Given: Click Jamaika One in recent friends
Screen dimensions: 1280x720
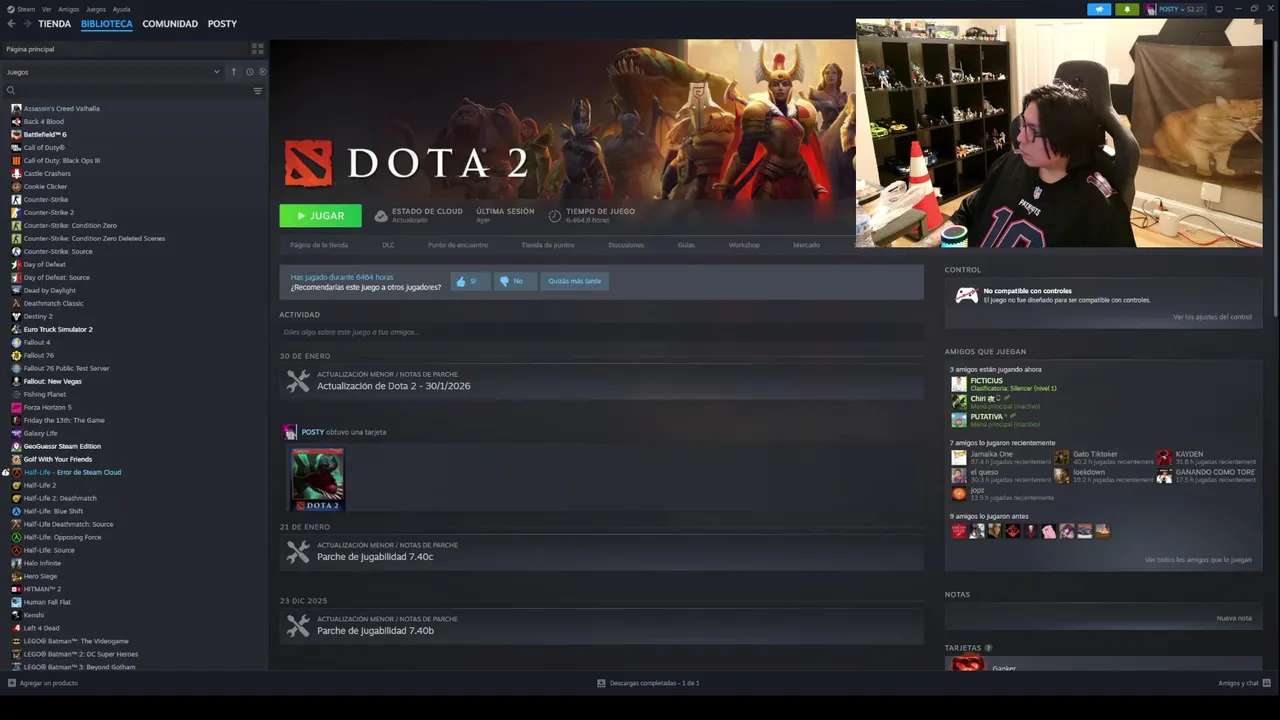Looking at the screenshot, I should pos(991,454).
